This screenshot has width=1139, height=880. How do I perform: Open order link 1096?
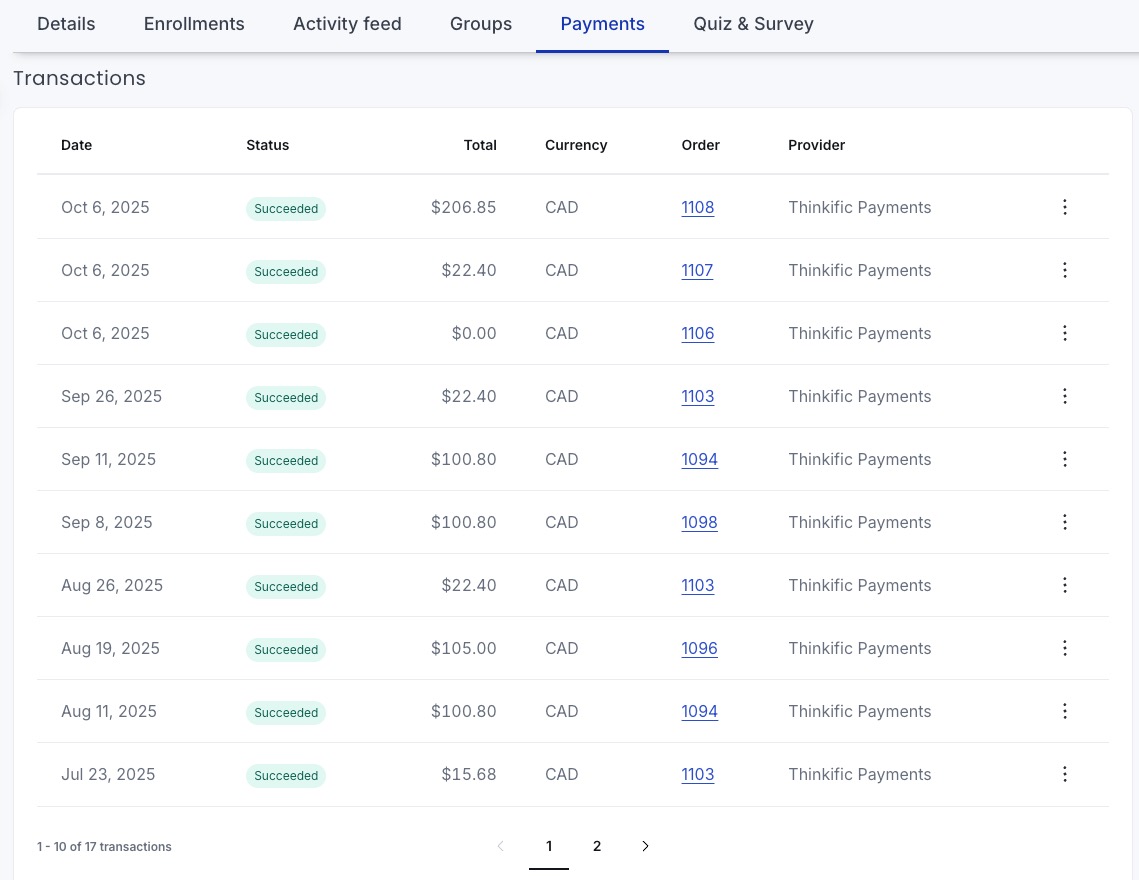click(700, 648)
